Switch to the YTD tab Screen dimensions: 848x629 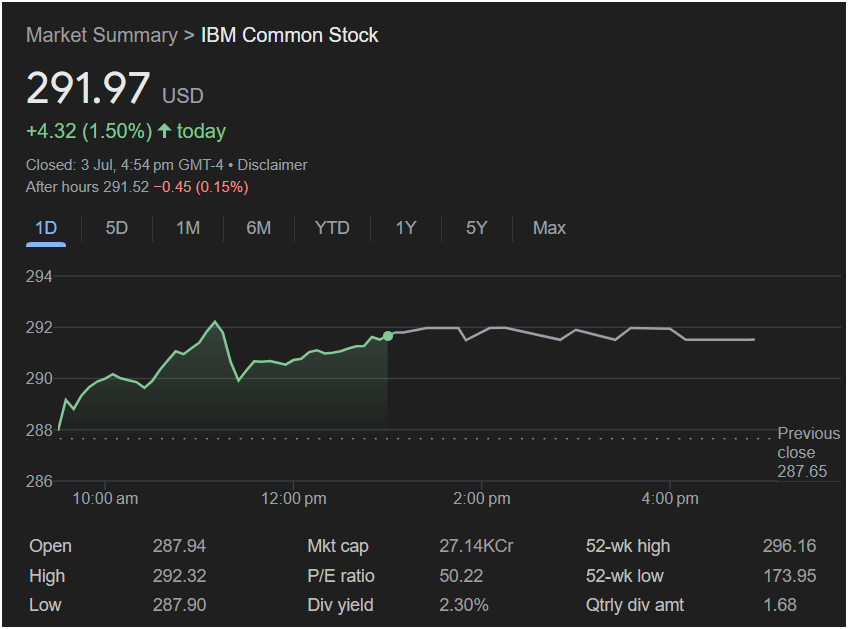coord(332,228)
